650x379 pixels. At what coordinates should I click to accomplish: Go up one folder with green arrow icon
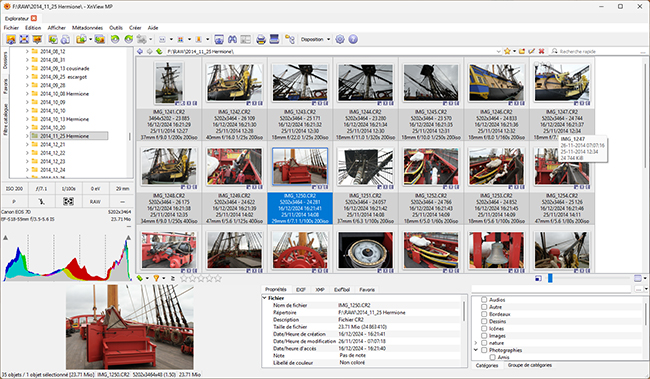(x=159, y=51)
